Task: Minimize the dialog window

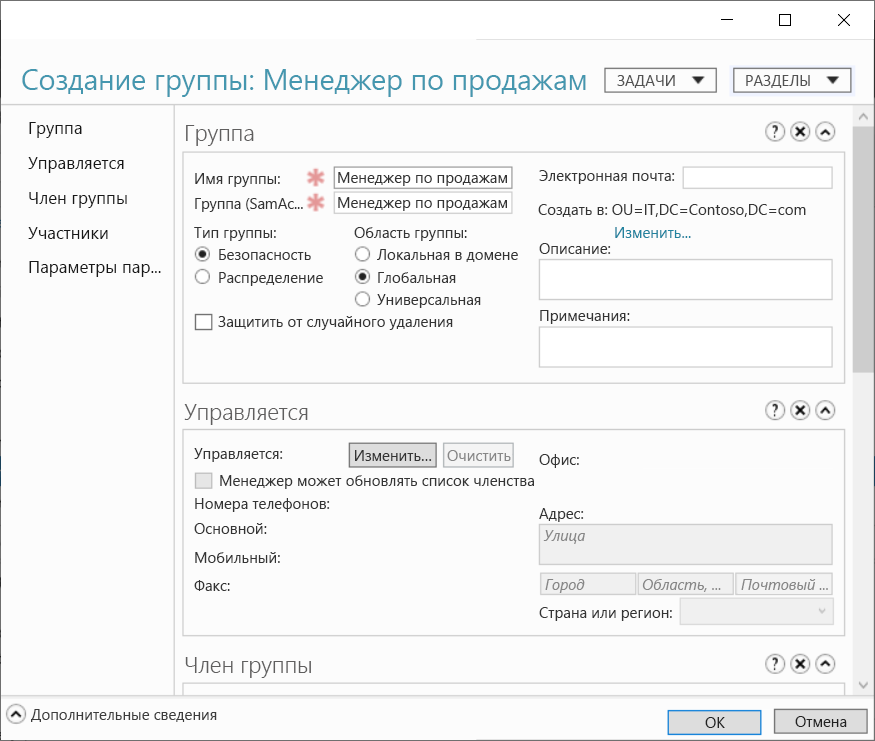Action: click(727, 20)
